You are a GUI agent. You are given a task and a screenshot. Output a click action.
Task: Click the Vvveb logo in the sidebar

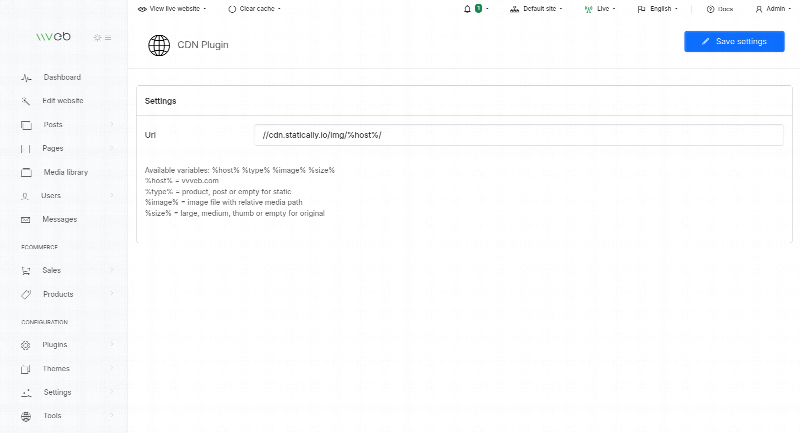coord(54,37)
